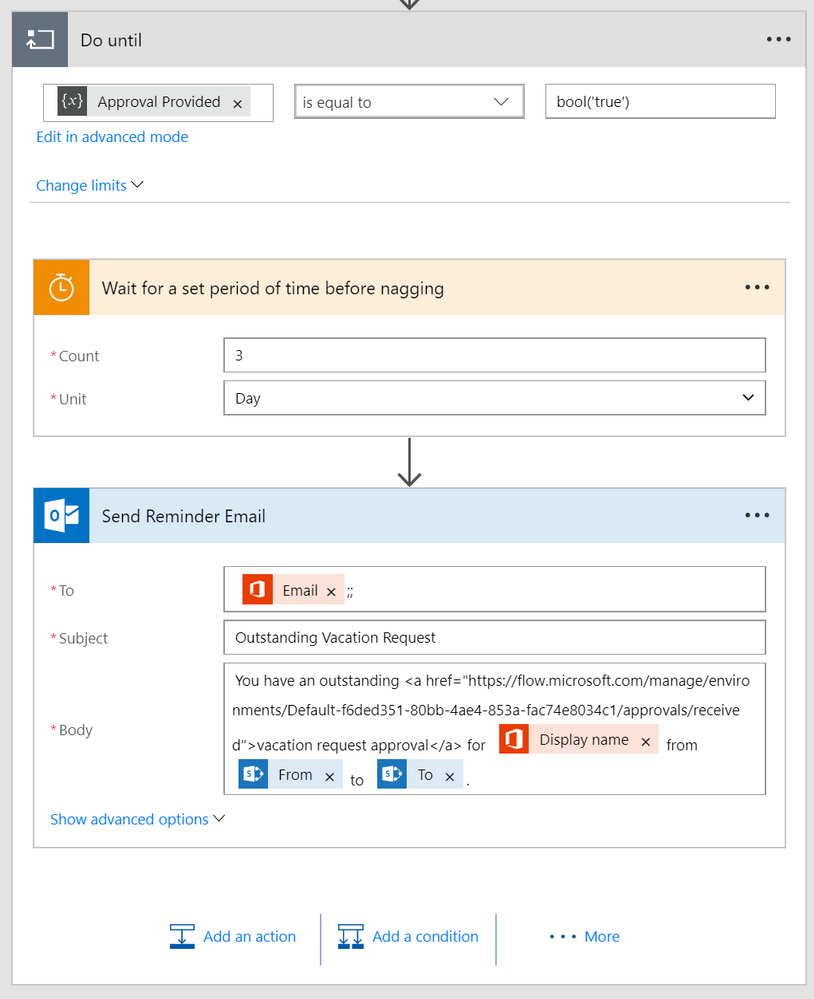Click the Do until loop icon
The height and width of the screenshot is (999, 814).
pyautogui.click(x=40, y=40)
